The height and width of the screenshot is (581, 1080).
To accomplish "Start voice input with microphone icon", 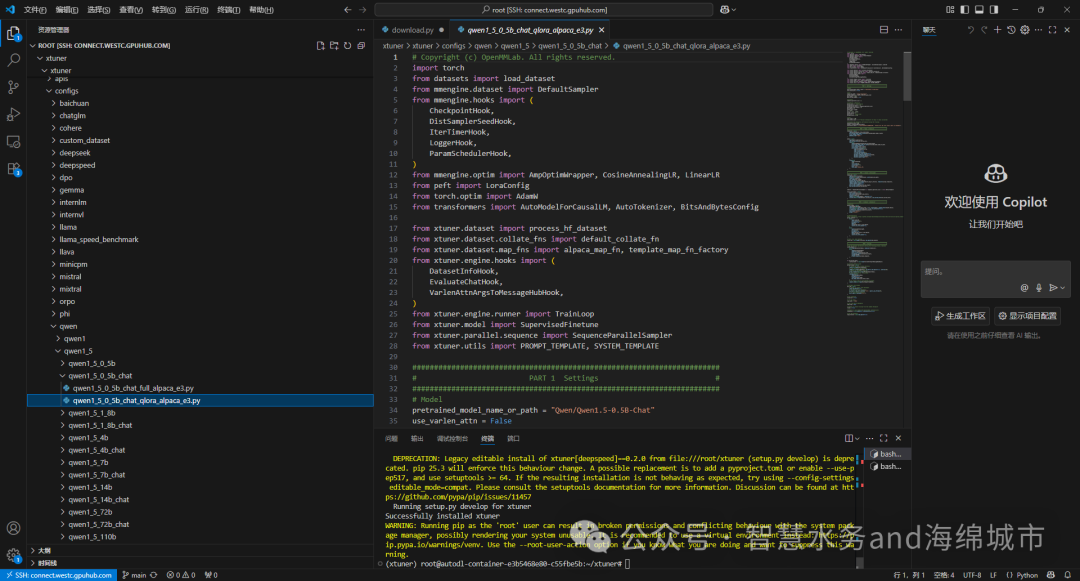I will click(1039, 288).
